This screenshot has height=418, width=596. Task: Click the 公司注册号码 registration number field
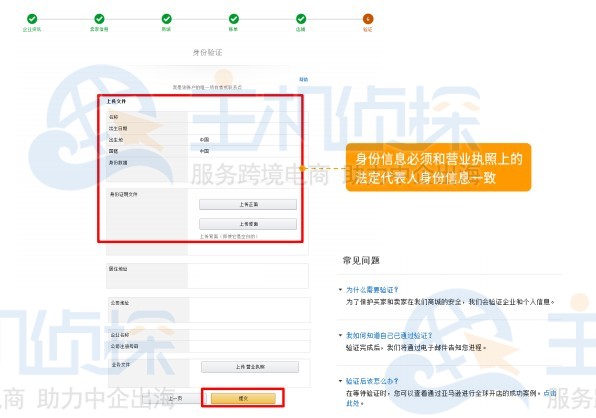(249, 346)
